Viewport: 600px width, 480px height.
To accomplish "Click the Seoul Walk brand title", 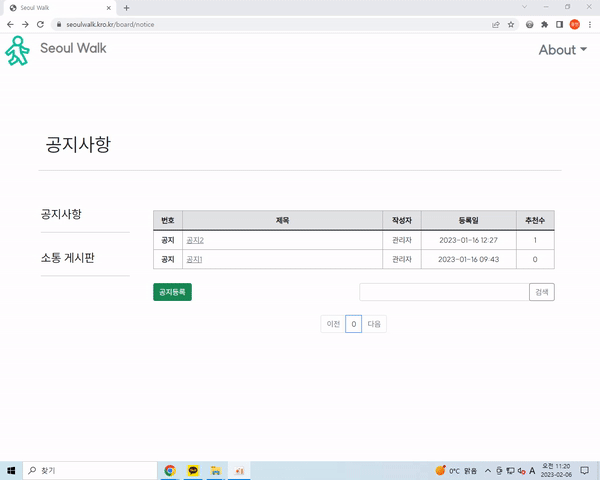I will click(73, 48).
